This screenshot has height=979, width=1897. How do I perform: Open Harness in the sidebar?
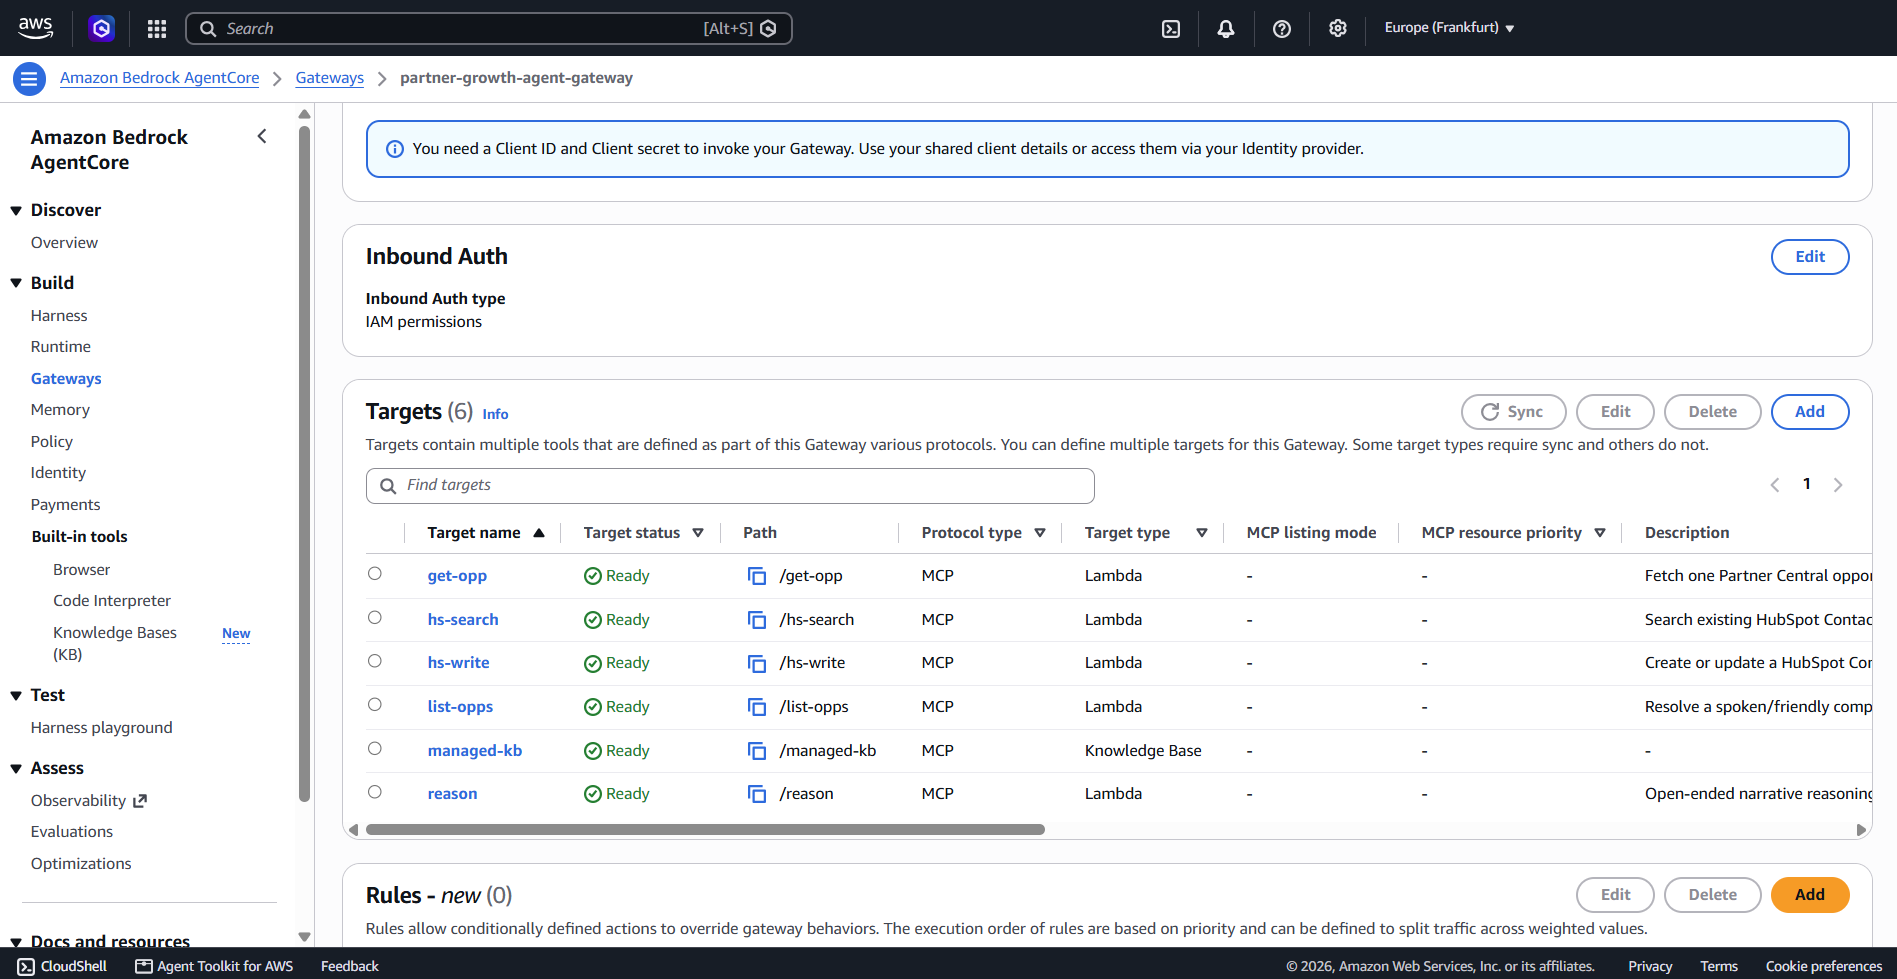pyautogui.click(x=59, y=316)
